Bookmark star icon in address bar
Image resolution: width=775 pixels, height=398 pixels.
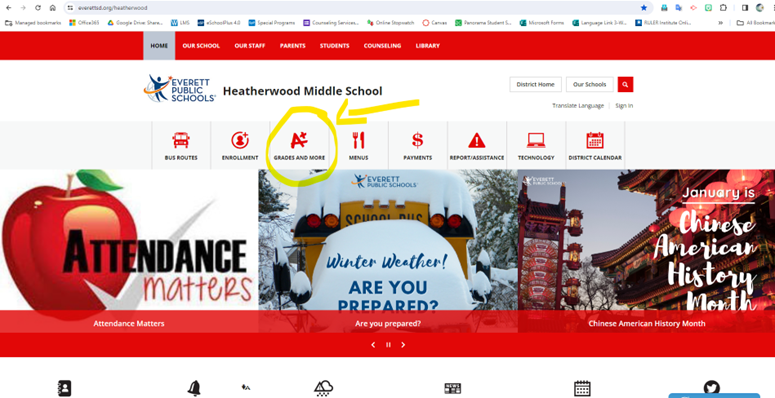pyautogui.click(x=644, y=8)
